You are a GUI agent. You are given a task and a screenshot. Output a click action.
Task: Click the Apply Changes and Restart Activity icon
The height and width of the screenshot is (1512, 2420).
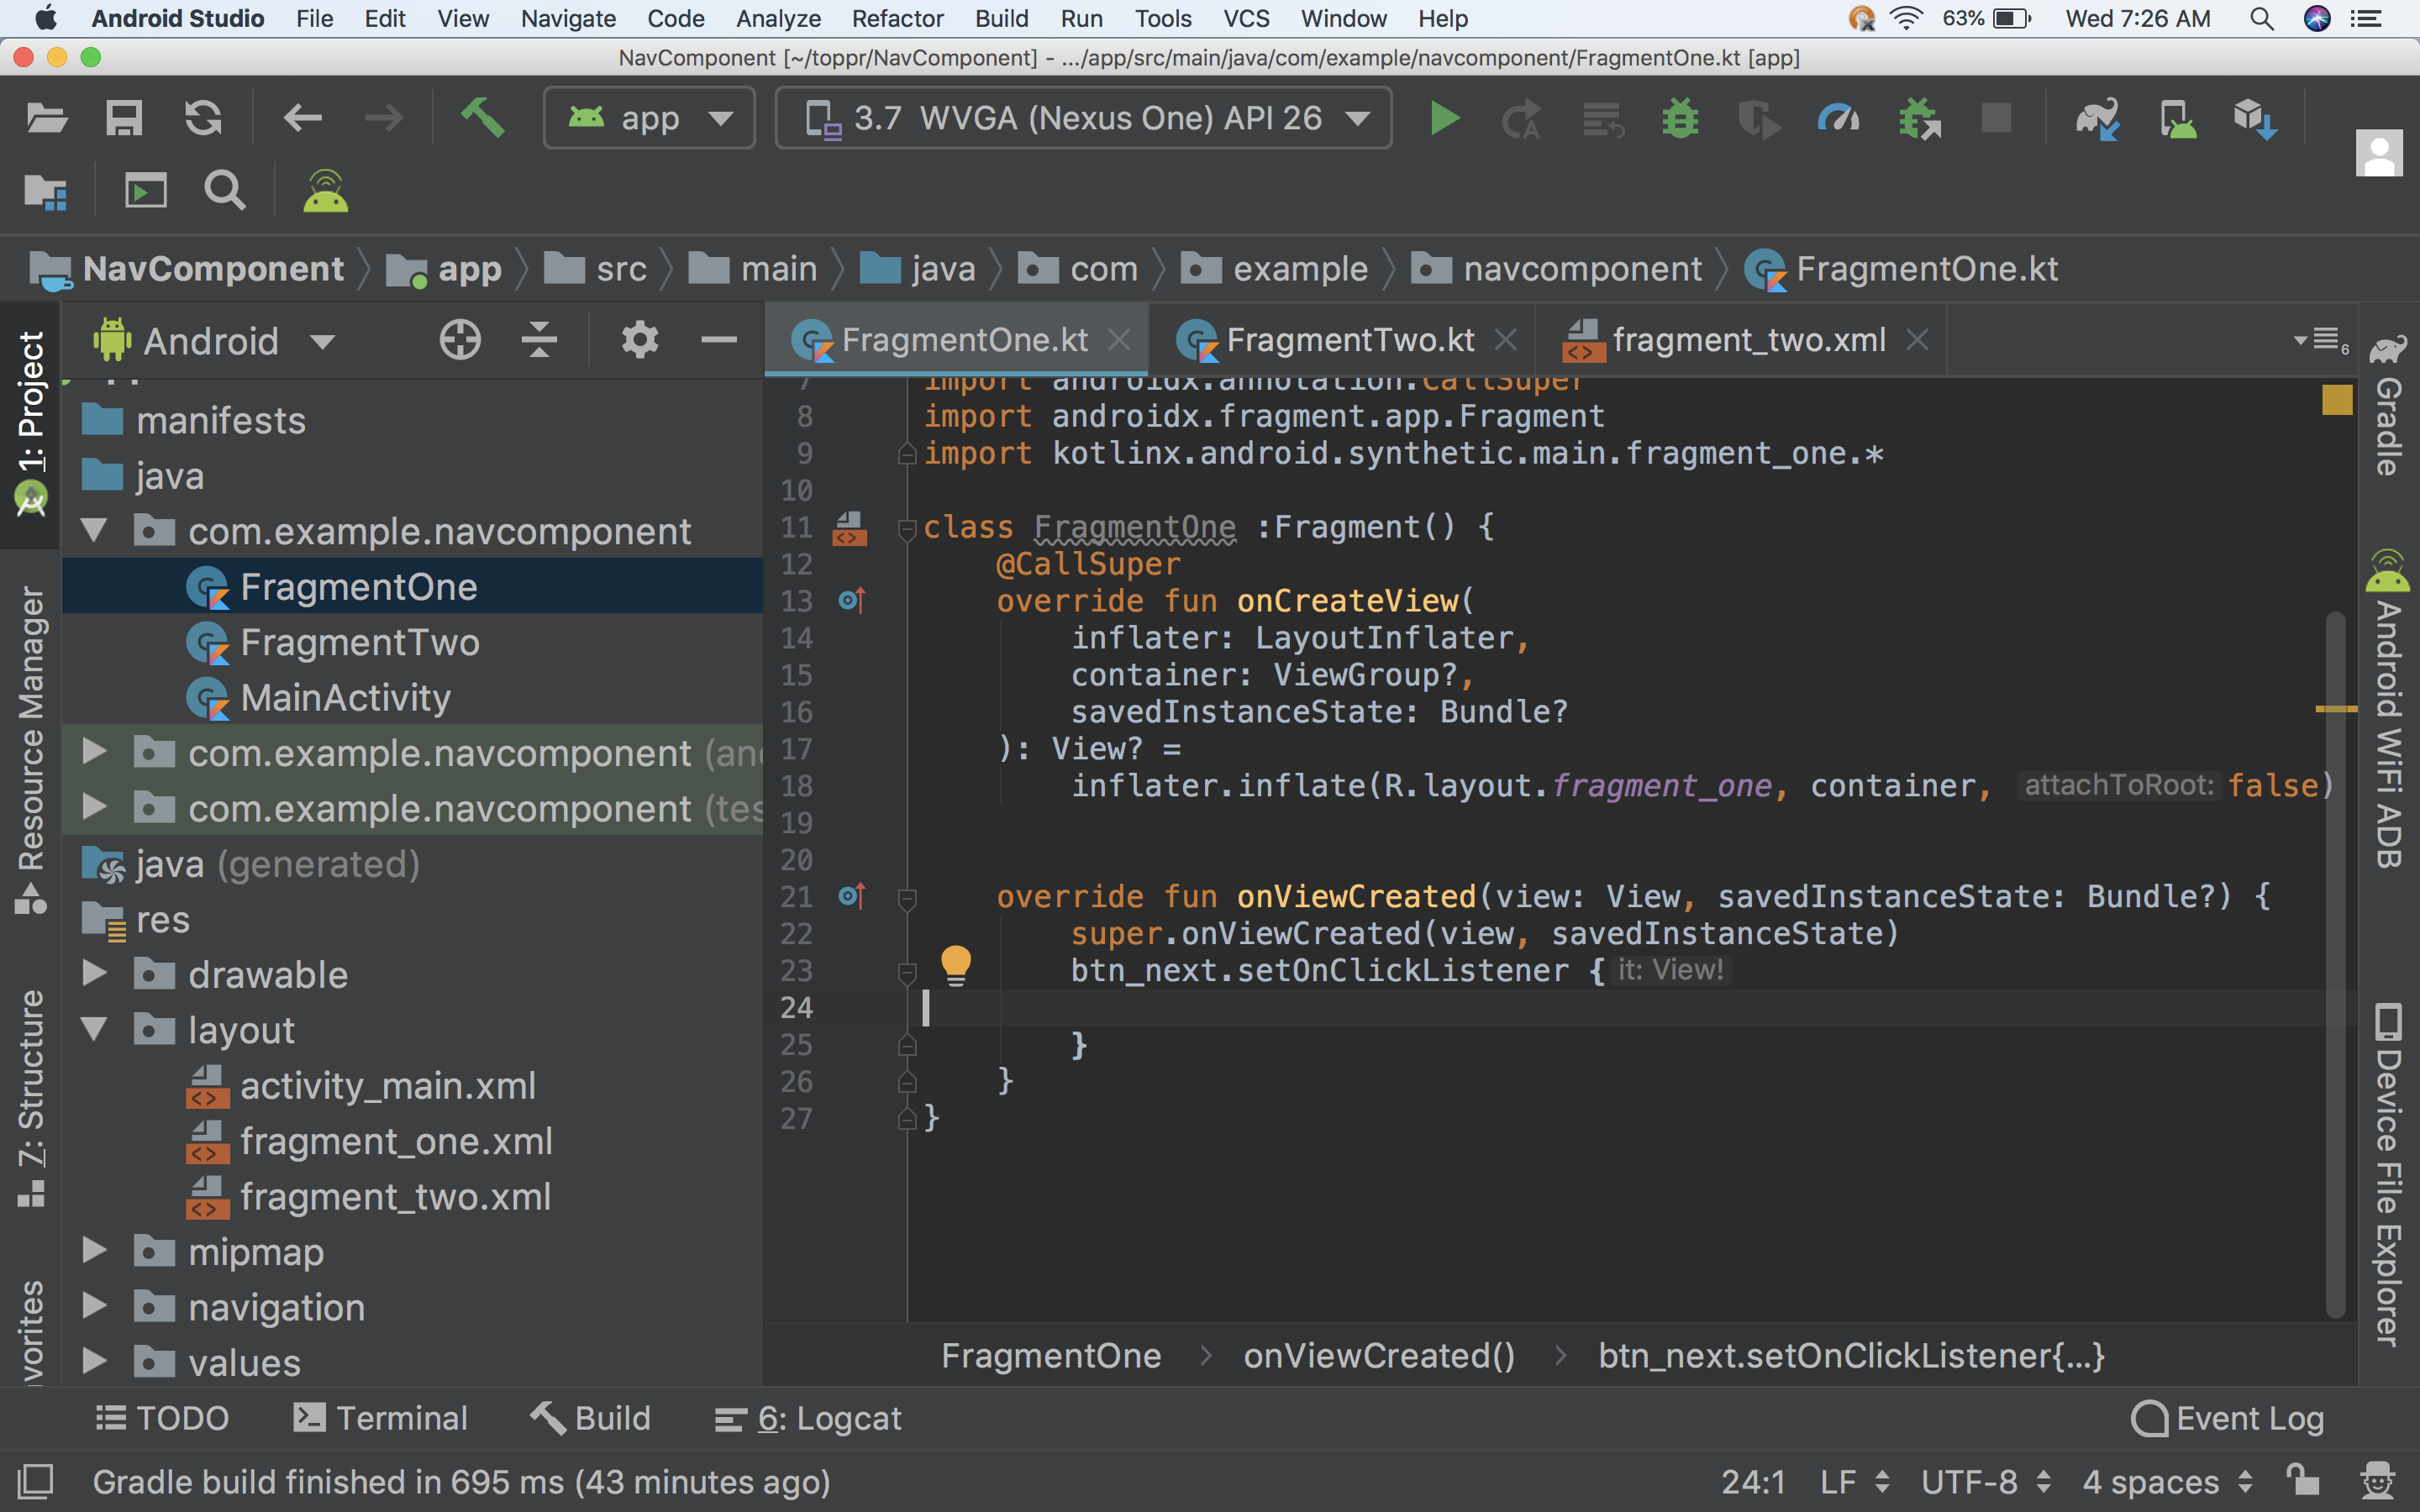coord(1521,119)
